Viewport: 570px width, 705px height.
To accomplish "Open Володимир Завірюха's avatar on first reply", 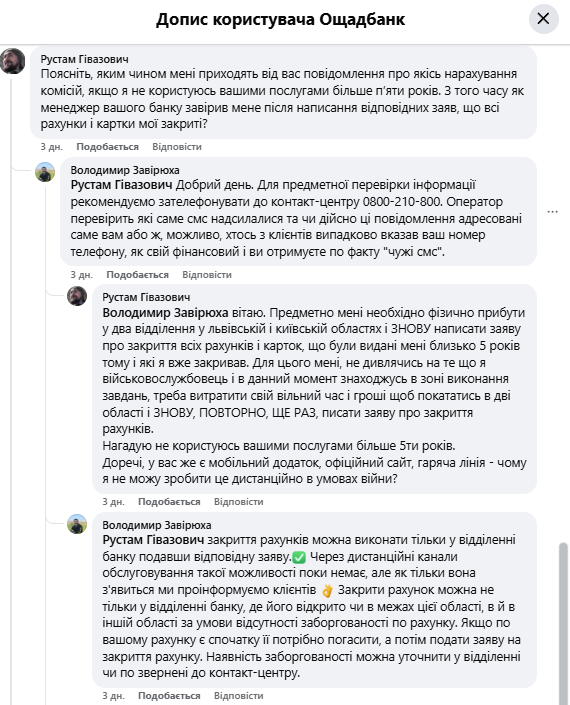I will [x=45, y=172].
